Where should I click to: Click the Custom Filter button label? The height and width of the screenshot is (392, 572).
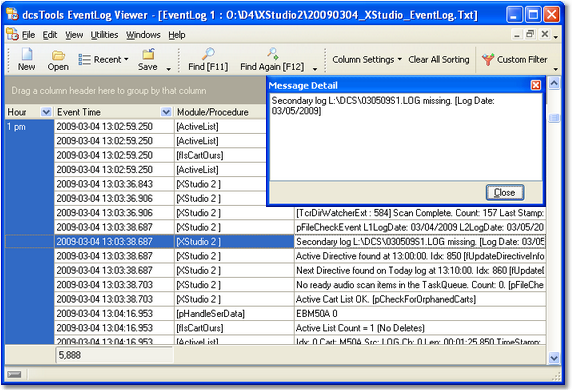tap(522, 59)
